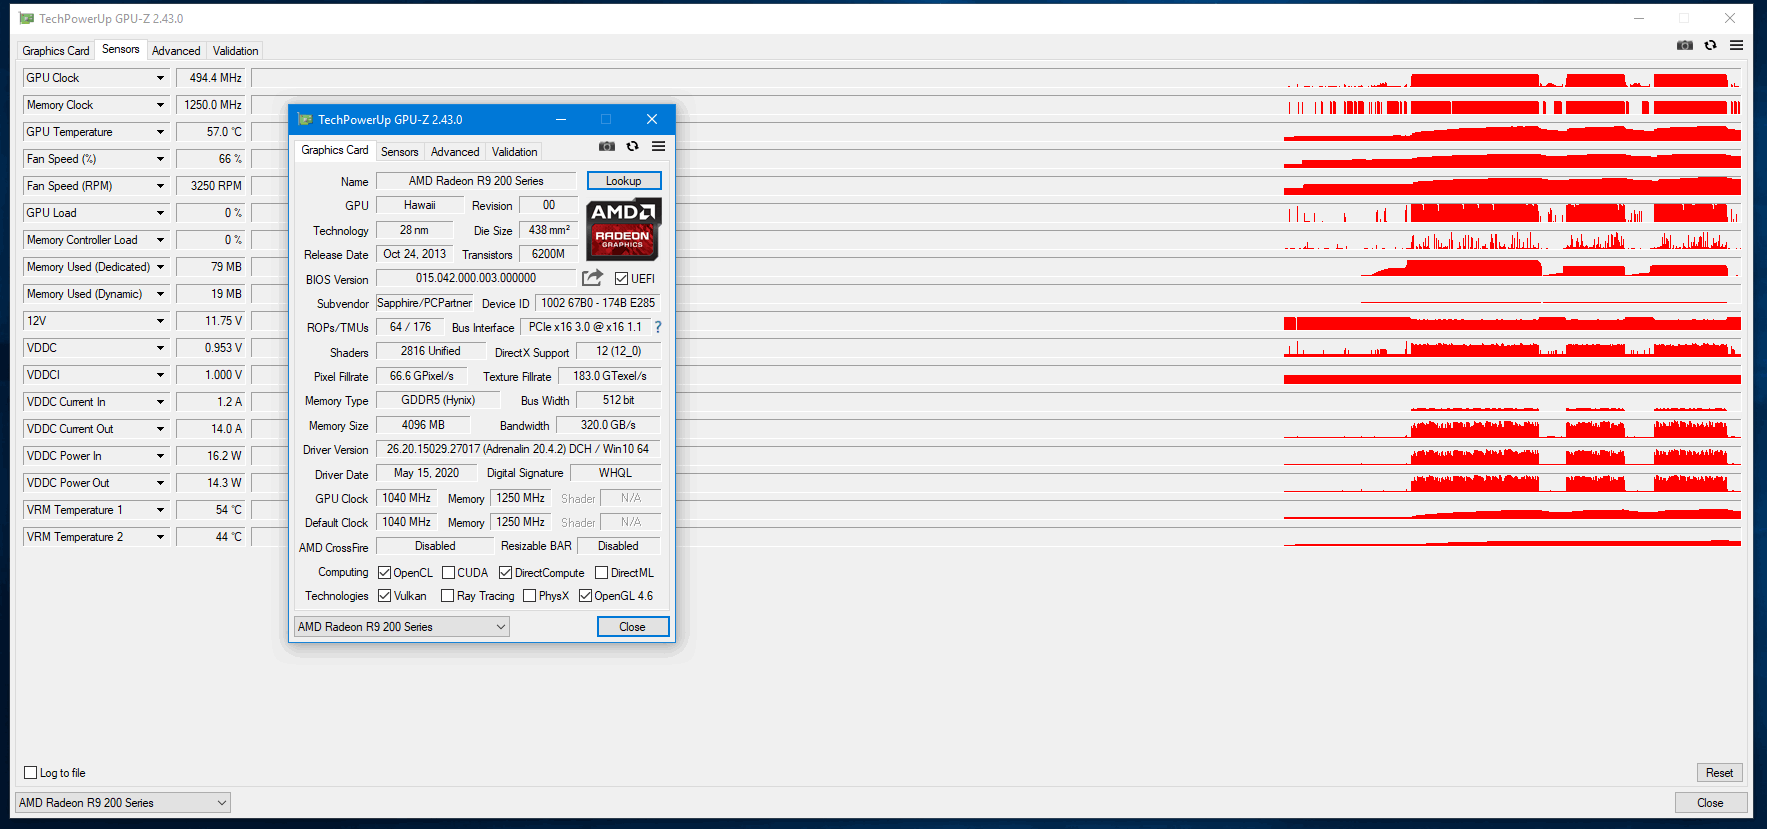The width and height of the screenshot is (1767, 829).
Task: Switch to Advanced tab in front window
Action: [455, 152]
